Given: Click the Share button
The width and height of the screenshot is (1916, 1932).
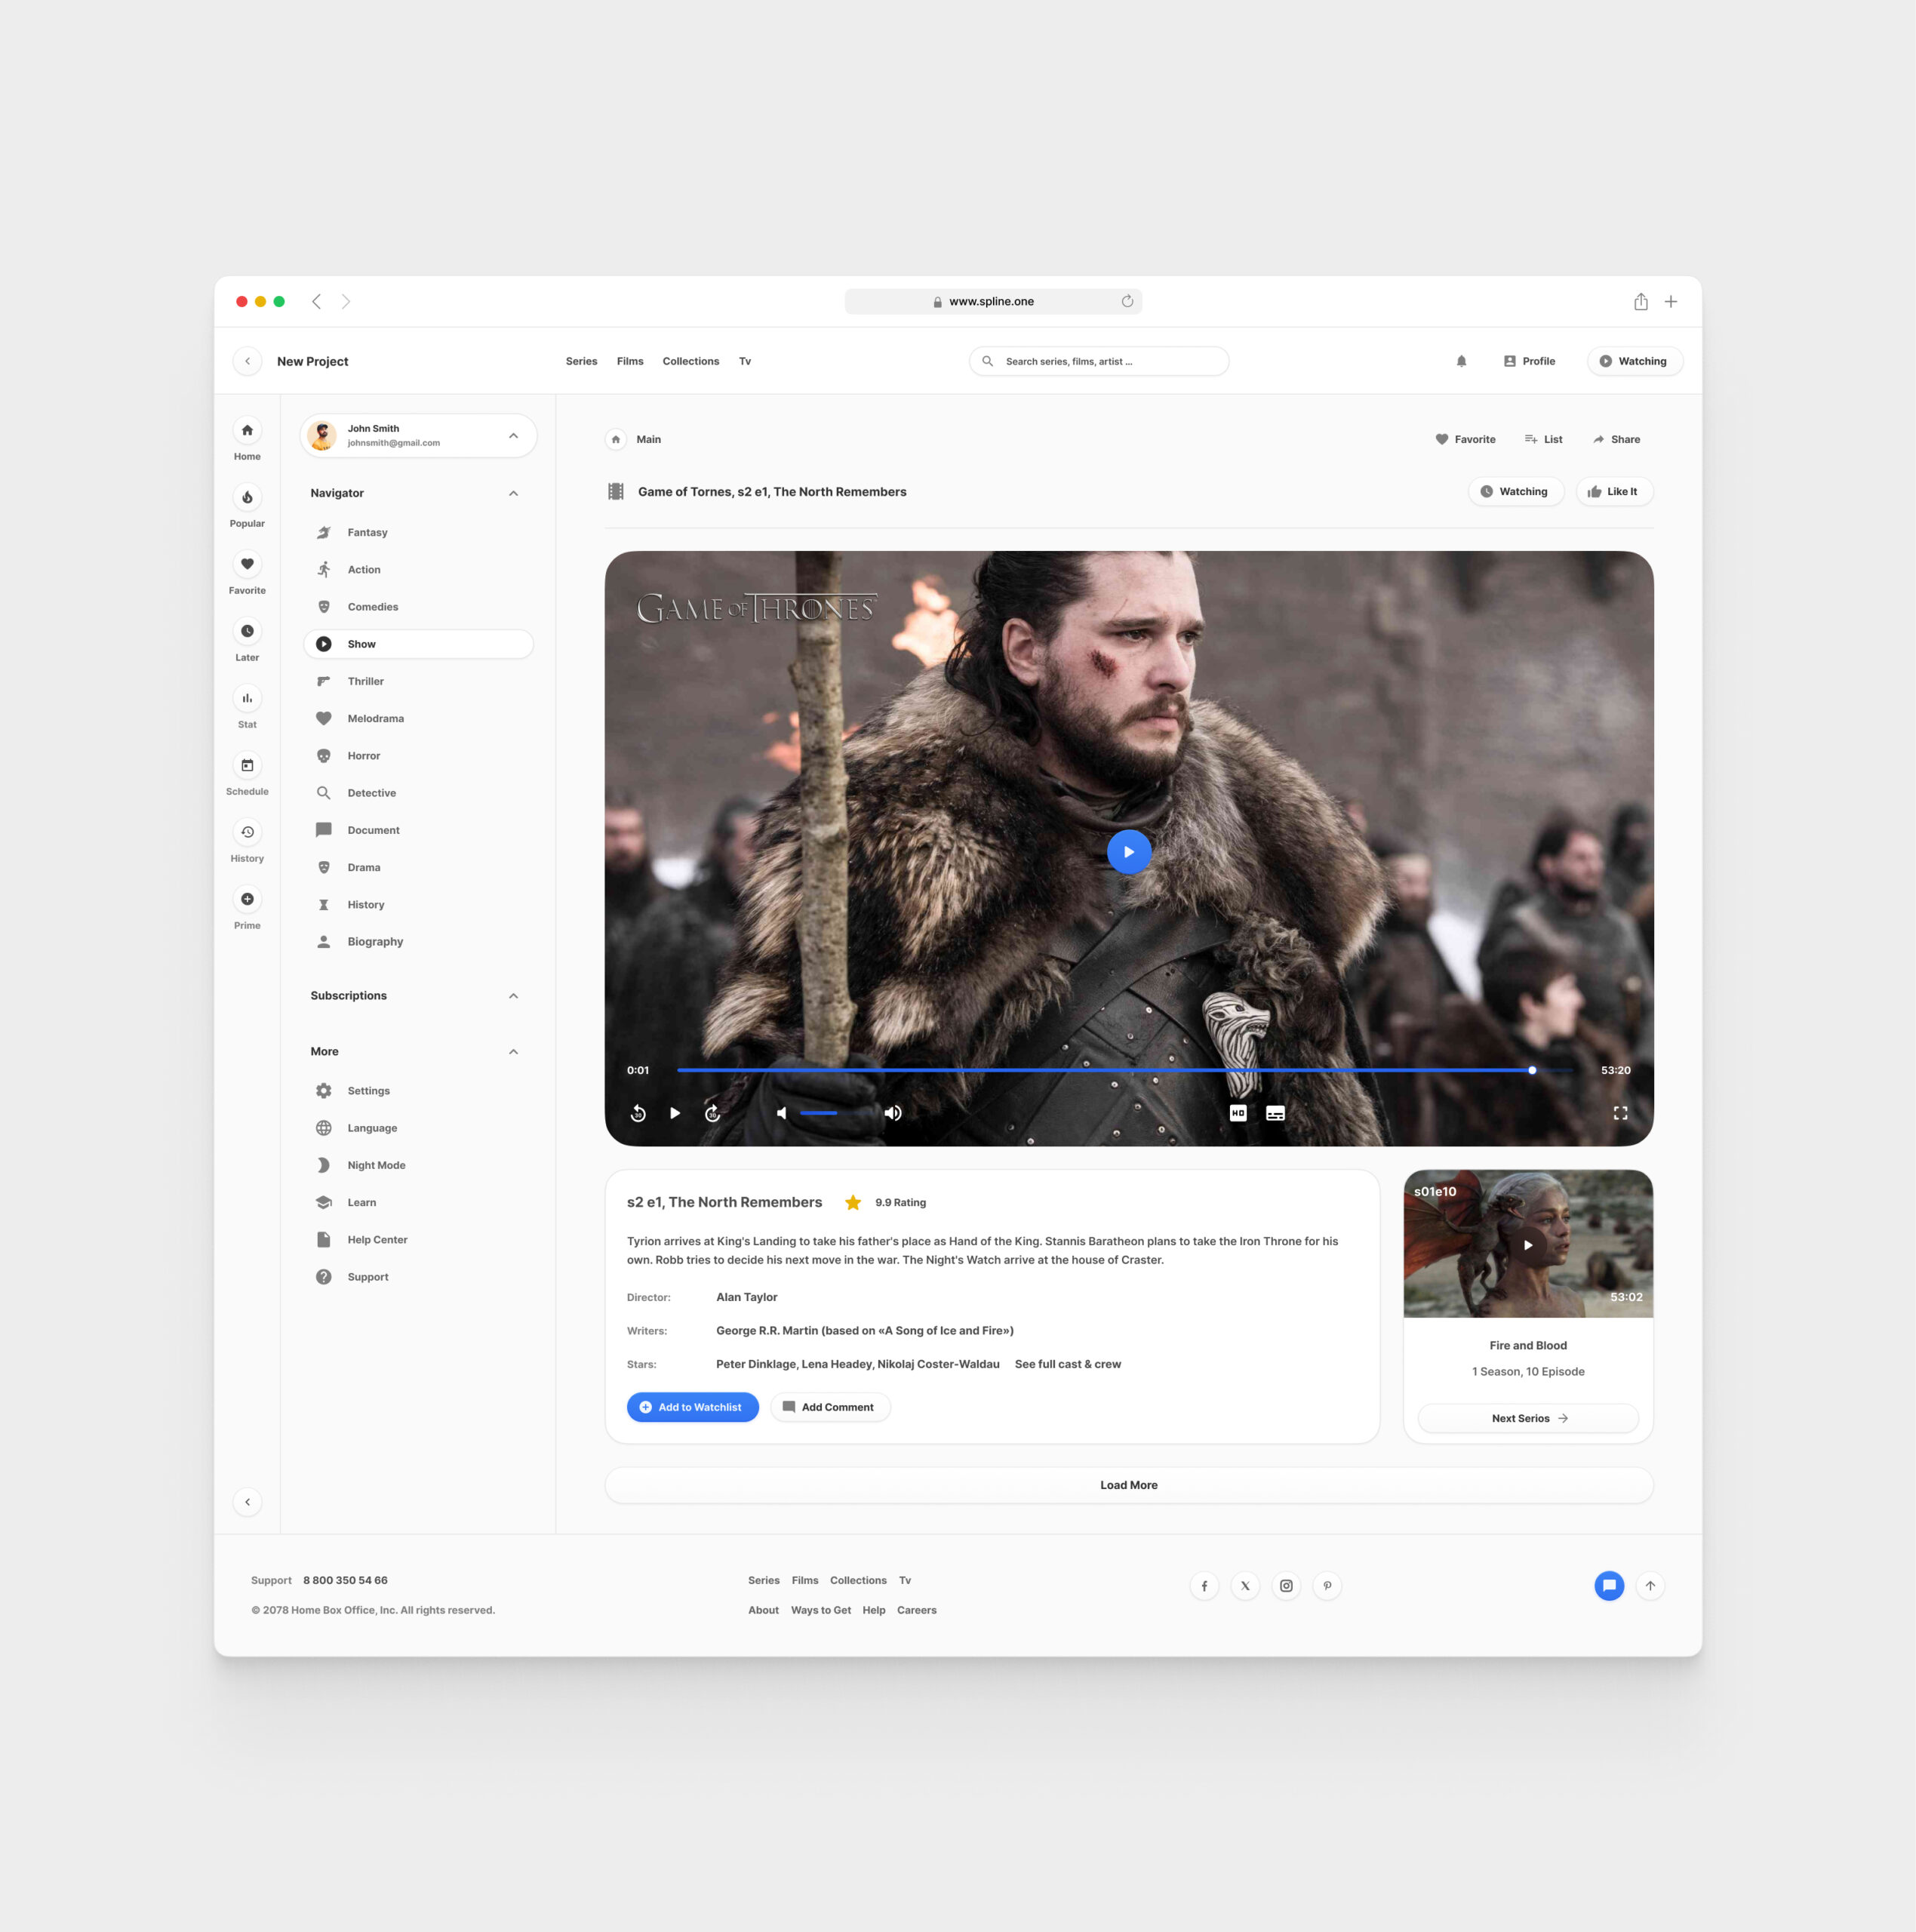Looking at the screenshot, I should pyautogui.click(x=1616, y=439).
